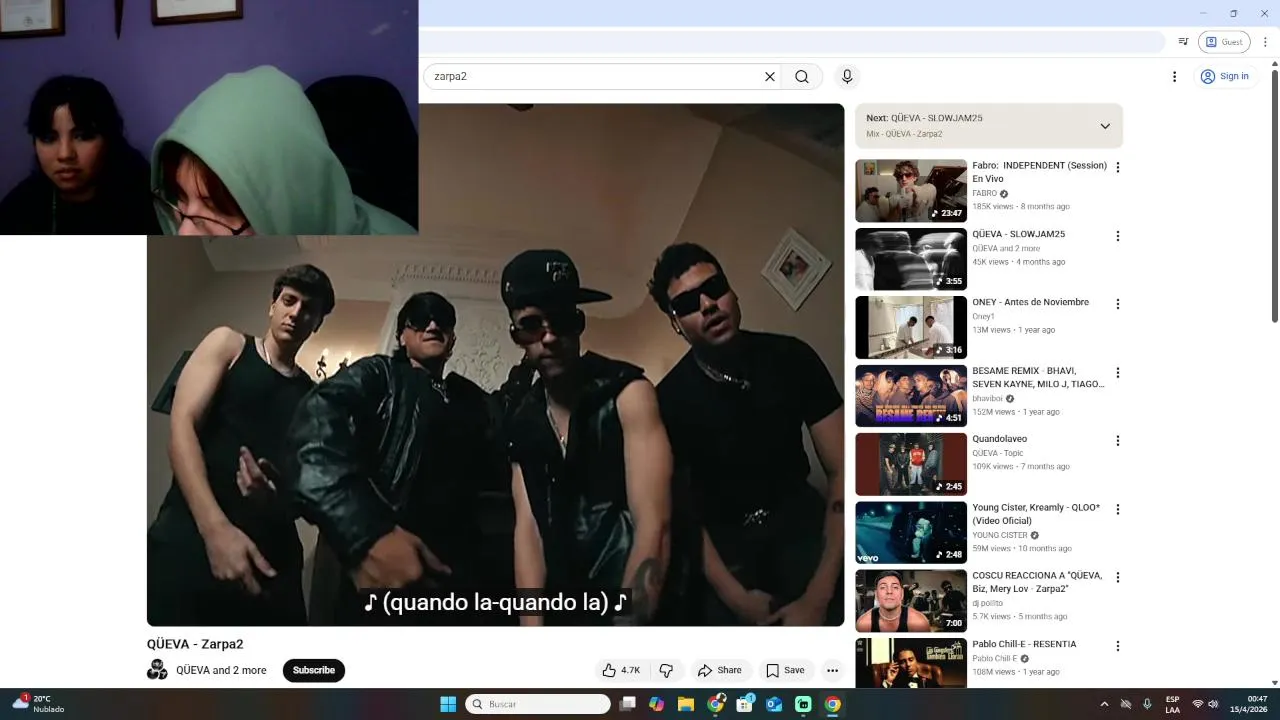Image resolution: width=1280 pixels, height=720 pixels.
Task: Open Young Cister QLOO* thumbnail
Action: [x=911, y=532]
